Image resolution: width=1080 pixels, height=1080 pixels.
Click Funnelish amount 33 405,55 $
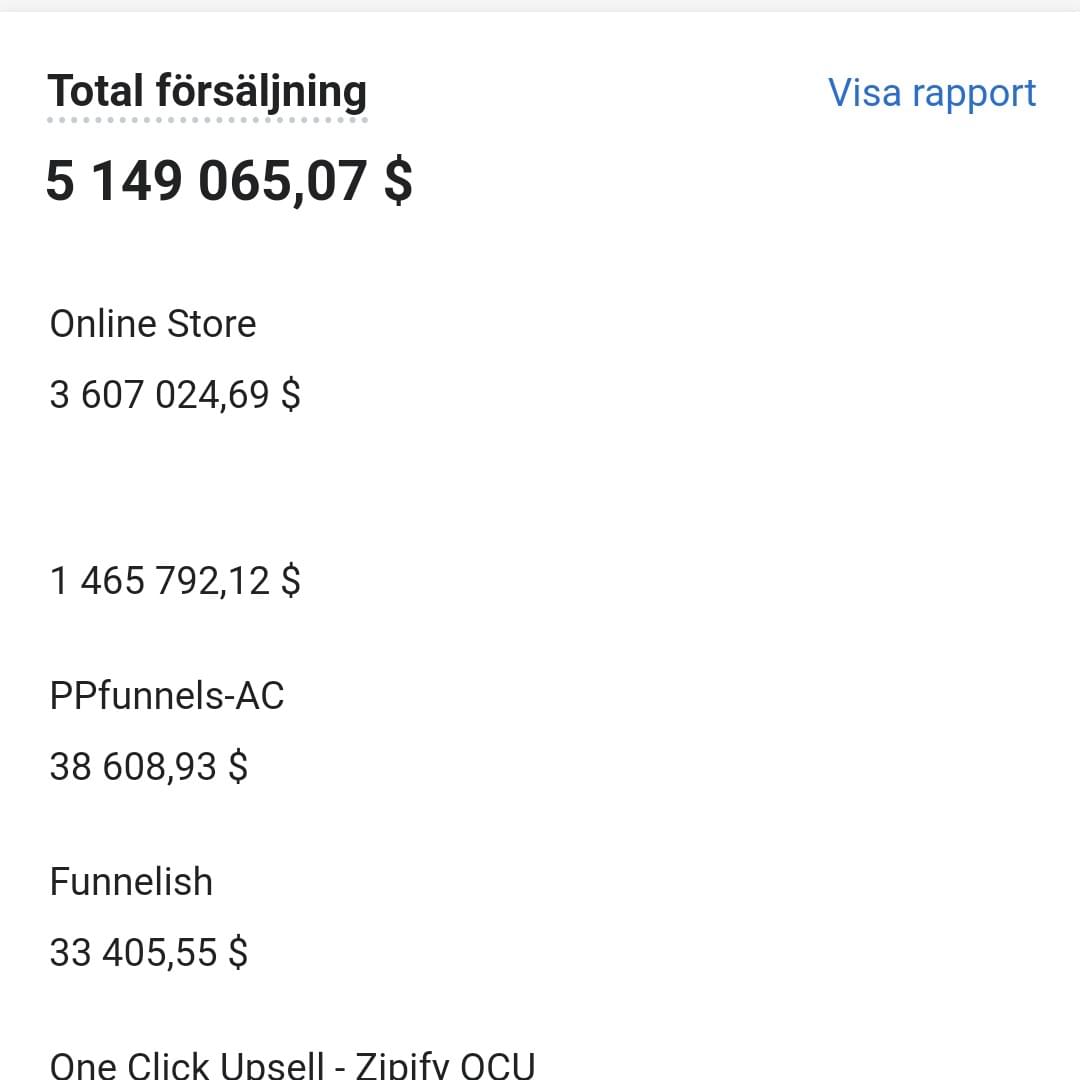[148, 952]
